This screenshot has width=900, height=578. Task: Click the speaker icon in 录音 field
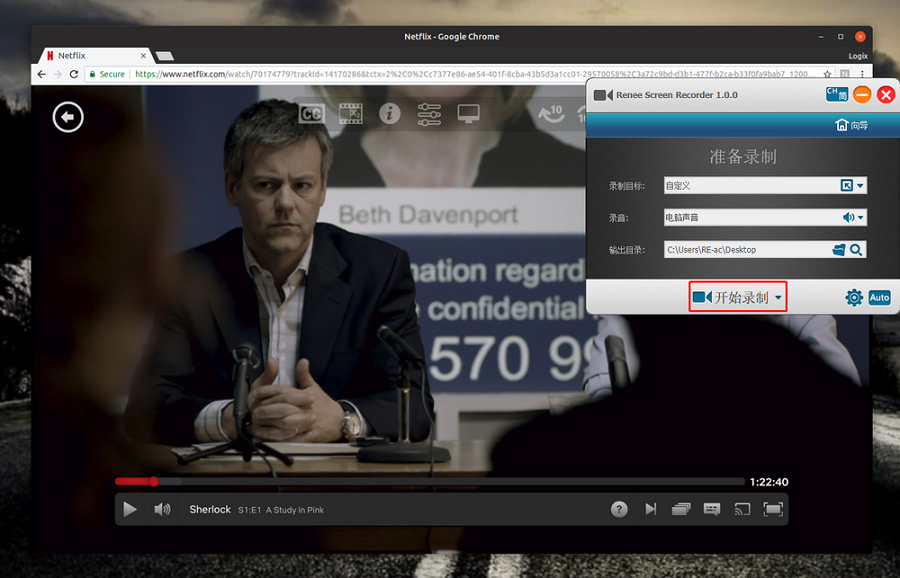pyautogui.click(x=848, y=218)
